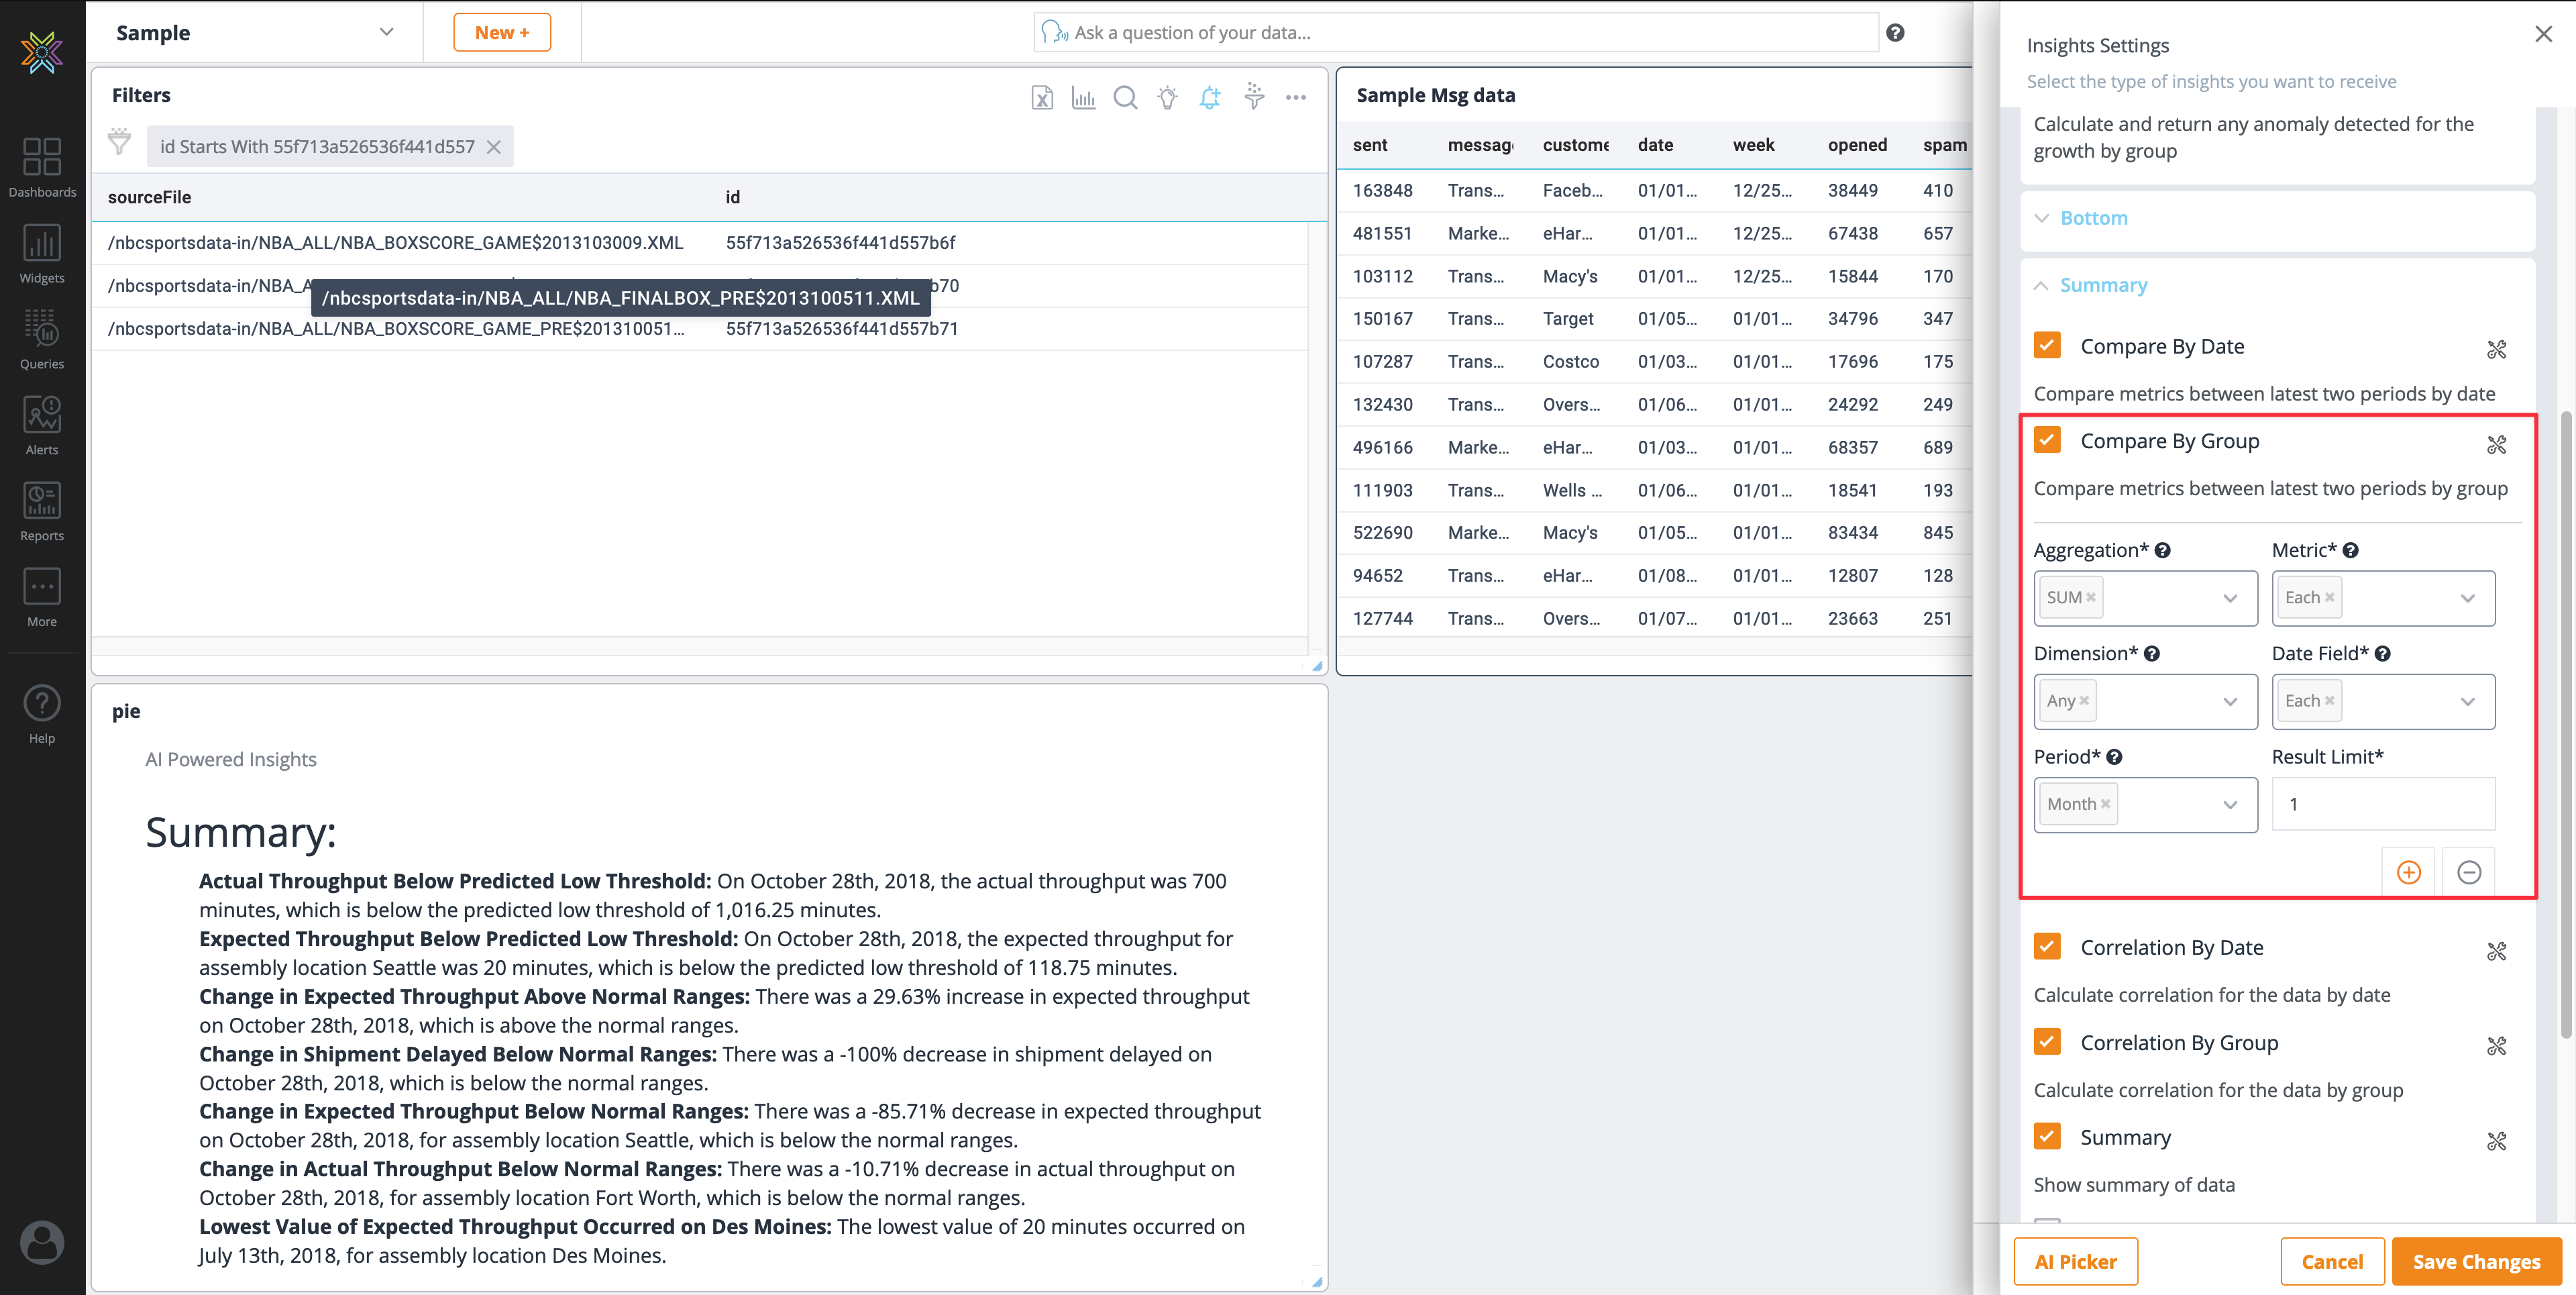Uncheck the Correlation By Date checkbox
2576x1295 pixels.
click(x=2047, y=947)
